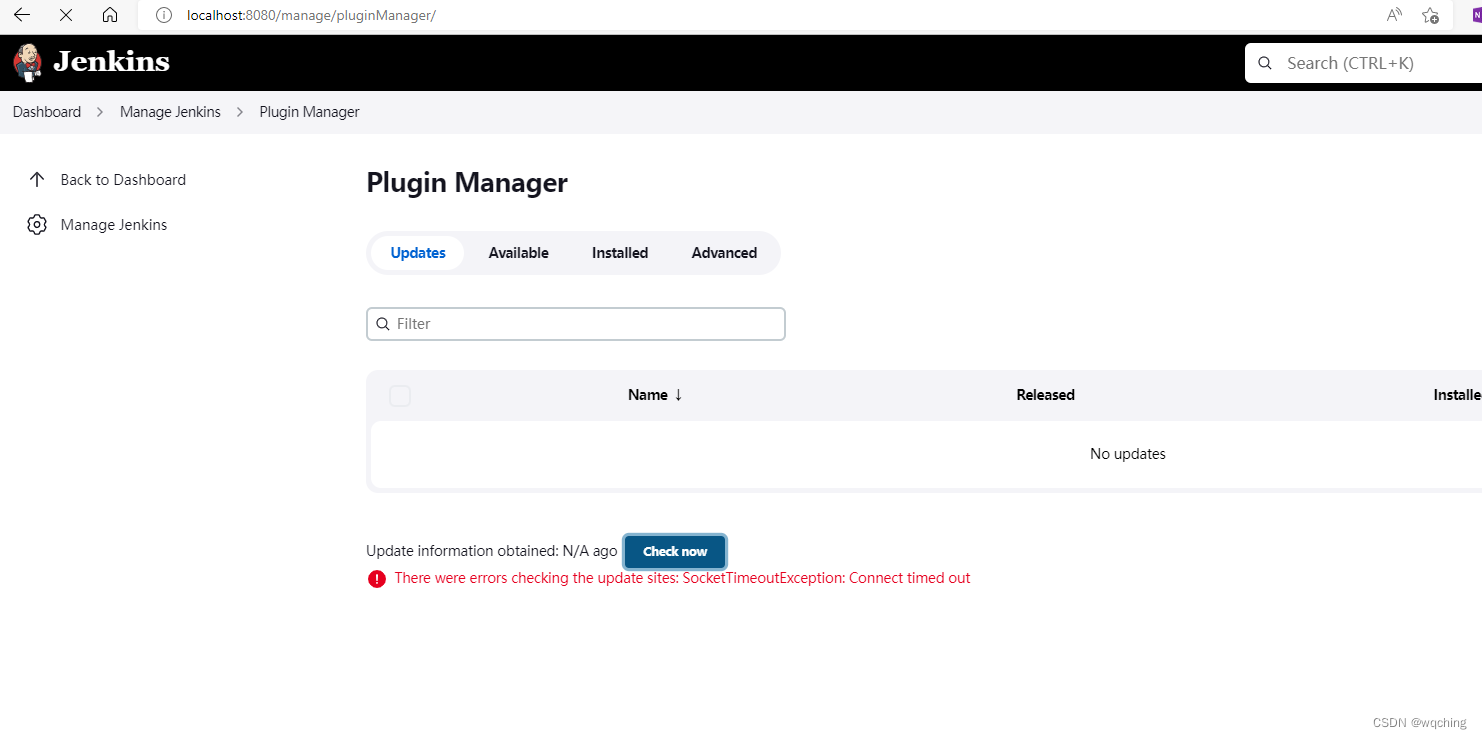Switch to the Installed tab
Viewport: 1482px width, 739px height.
click(620, 252)
